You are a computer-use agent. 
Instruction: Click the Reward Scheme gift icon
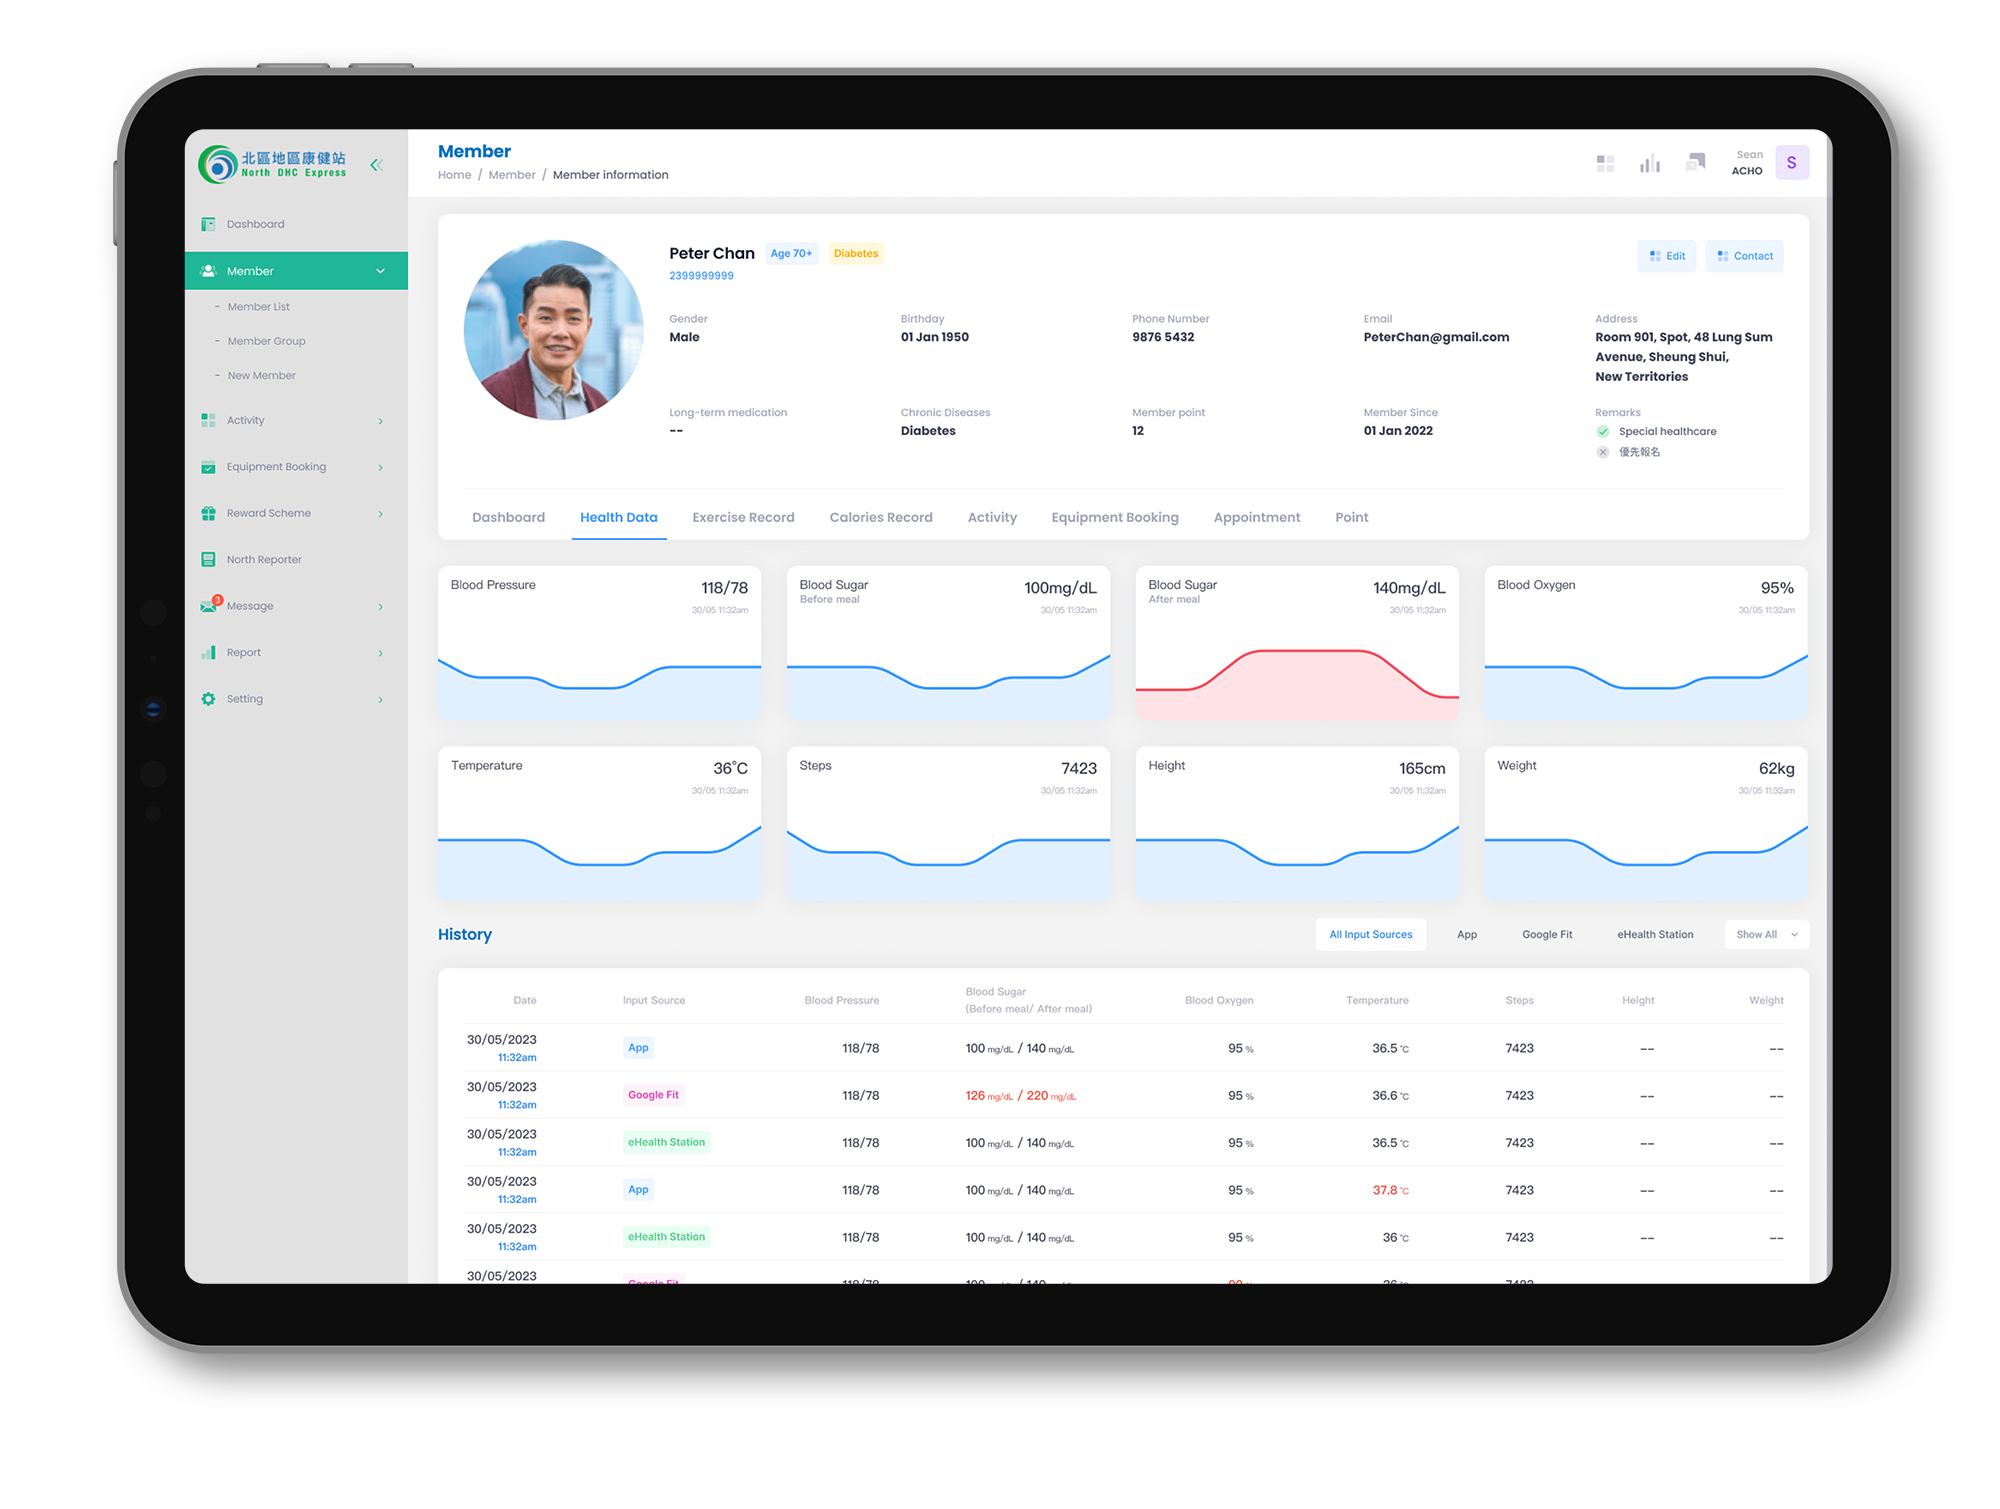point(208,513)
